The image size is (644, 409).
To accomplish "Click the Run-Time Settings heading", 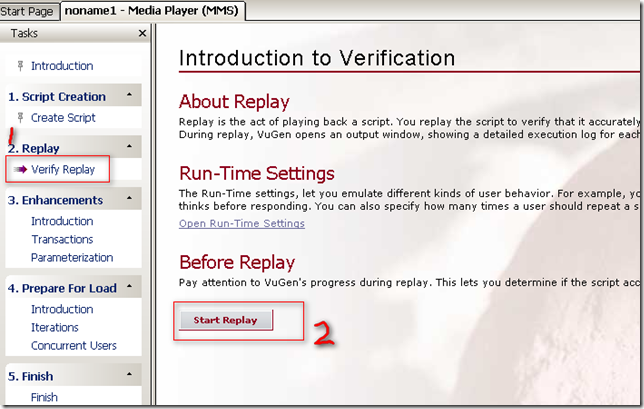I will tap(257, 173).
